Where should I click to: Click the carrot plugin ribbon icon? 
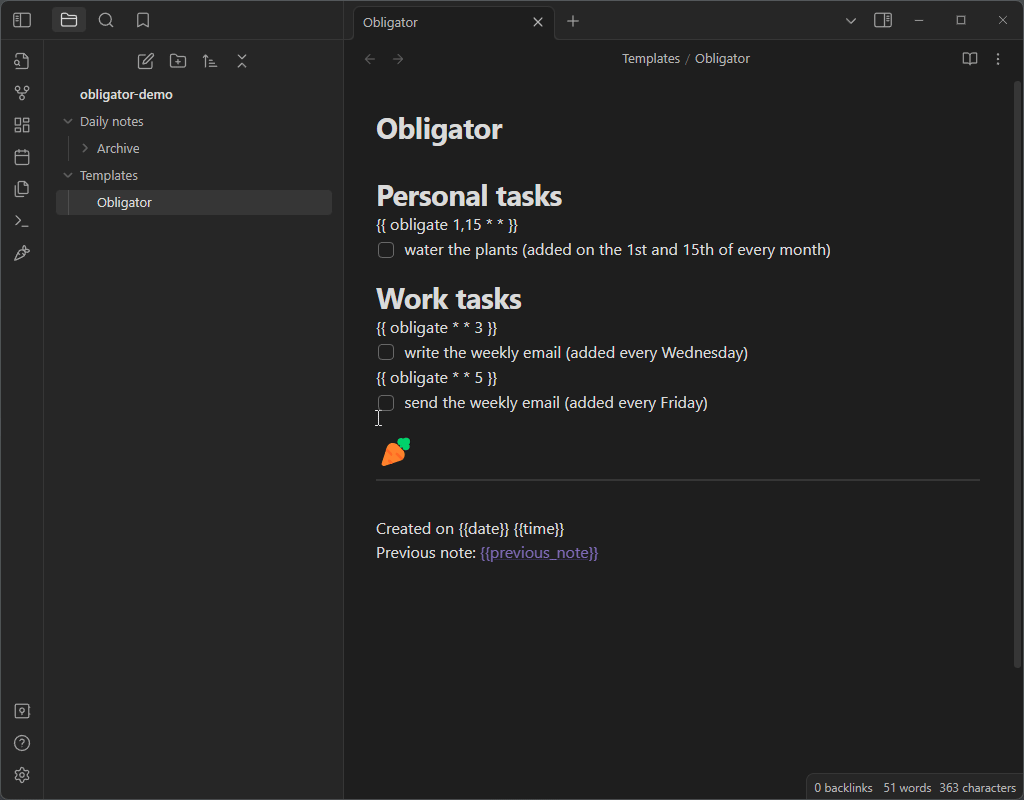pyautogui.click(x=22, y=253)
